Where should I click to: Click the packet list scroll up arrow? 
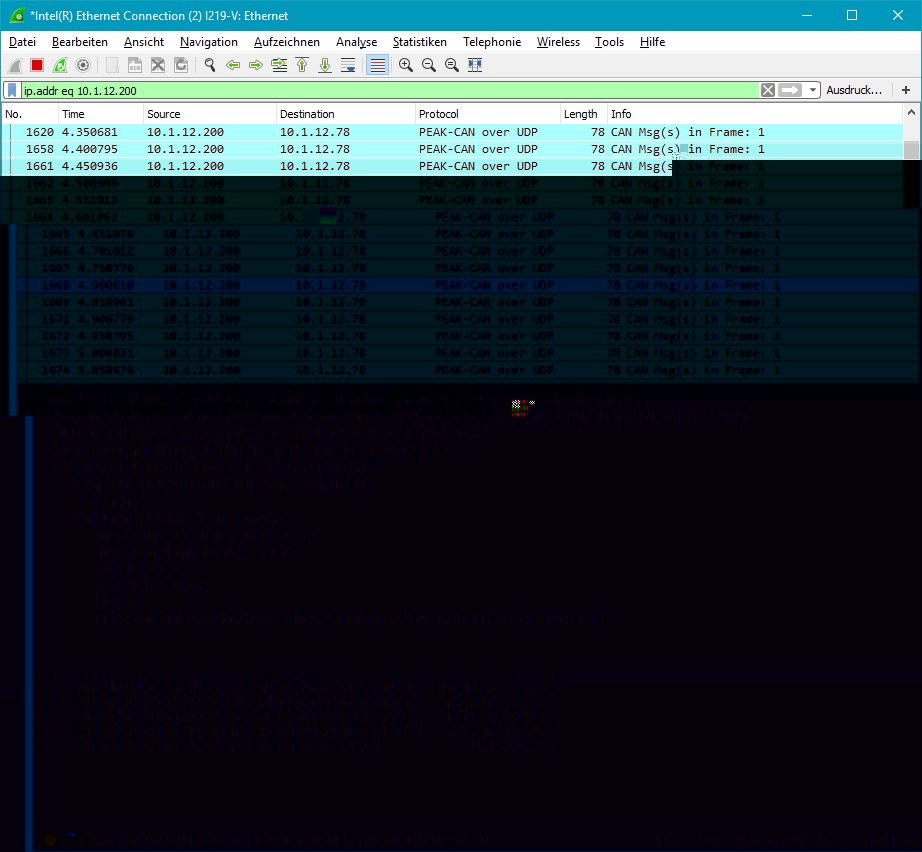tap(911, 112)
